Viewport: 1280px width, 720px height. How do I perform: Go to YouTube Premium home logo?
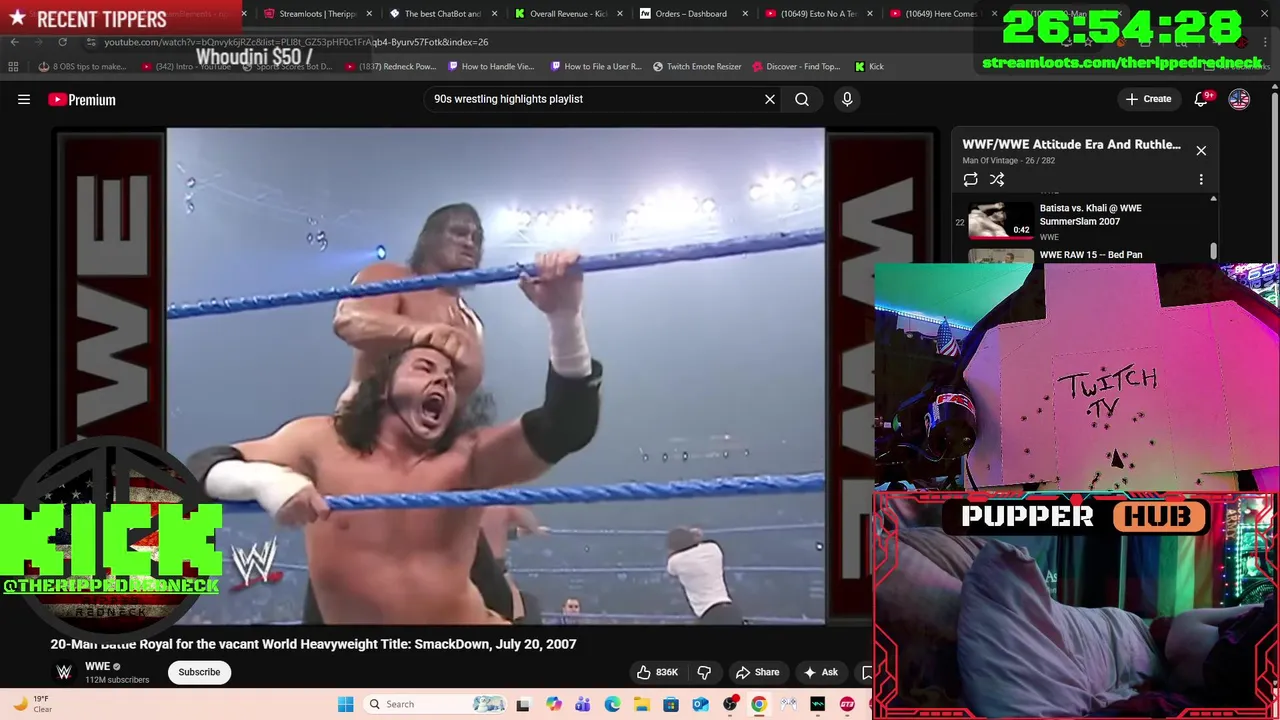pos(82,99)
